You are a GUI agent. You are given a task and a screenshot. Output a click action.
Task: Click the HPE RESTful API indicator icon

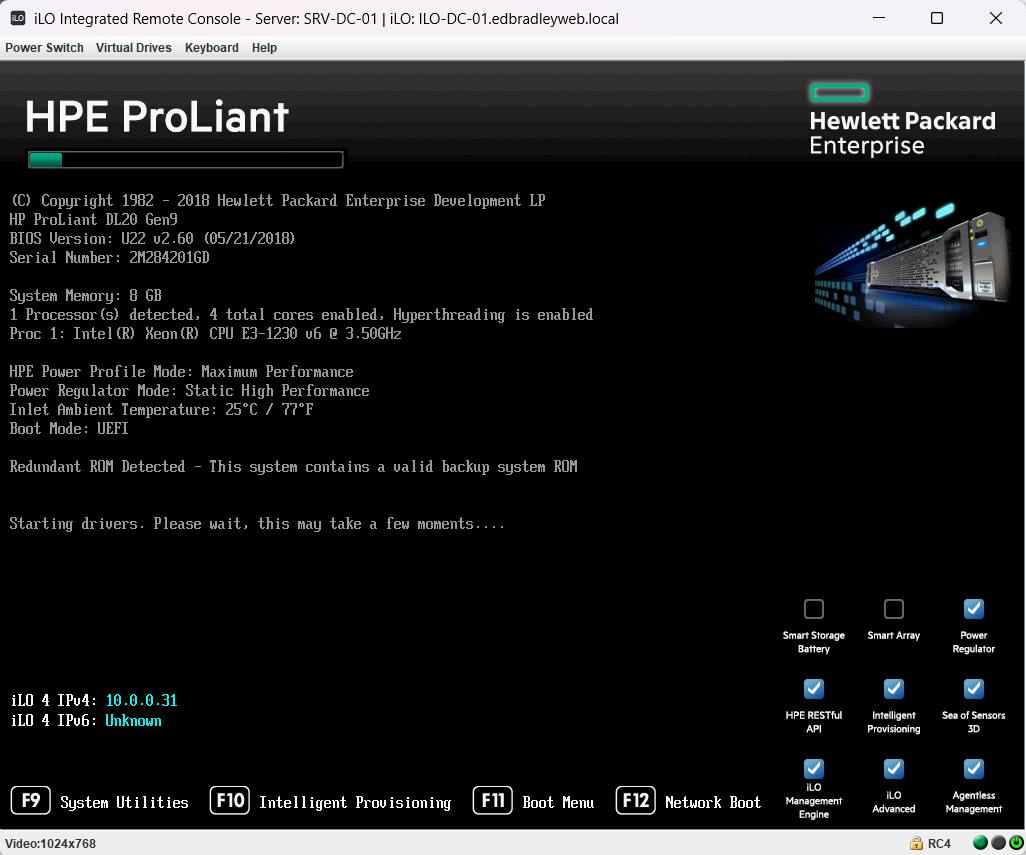click(x=813, y=688)
